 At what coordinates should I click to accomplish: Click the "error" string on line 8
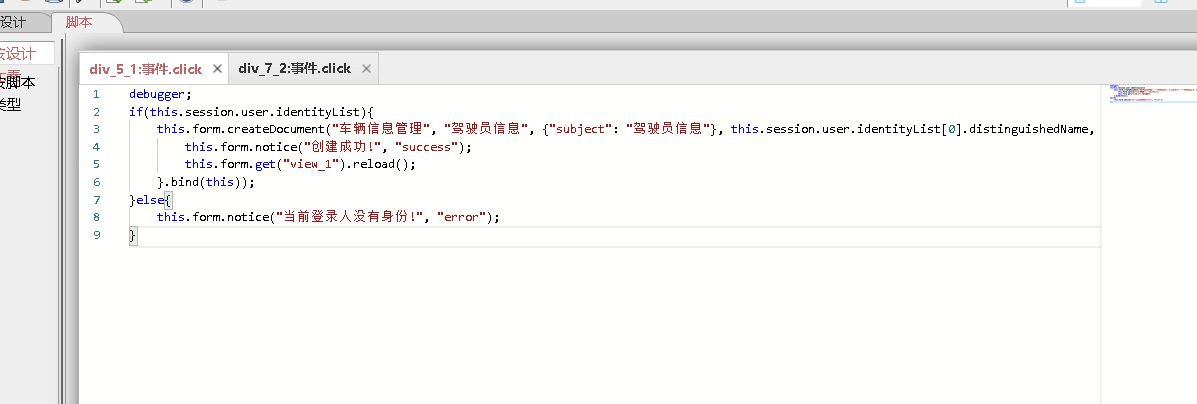[x=461, y=217]
